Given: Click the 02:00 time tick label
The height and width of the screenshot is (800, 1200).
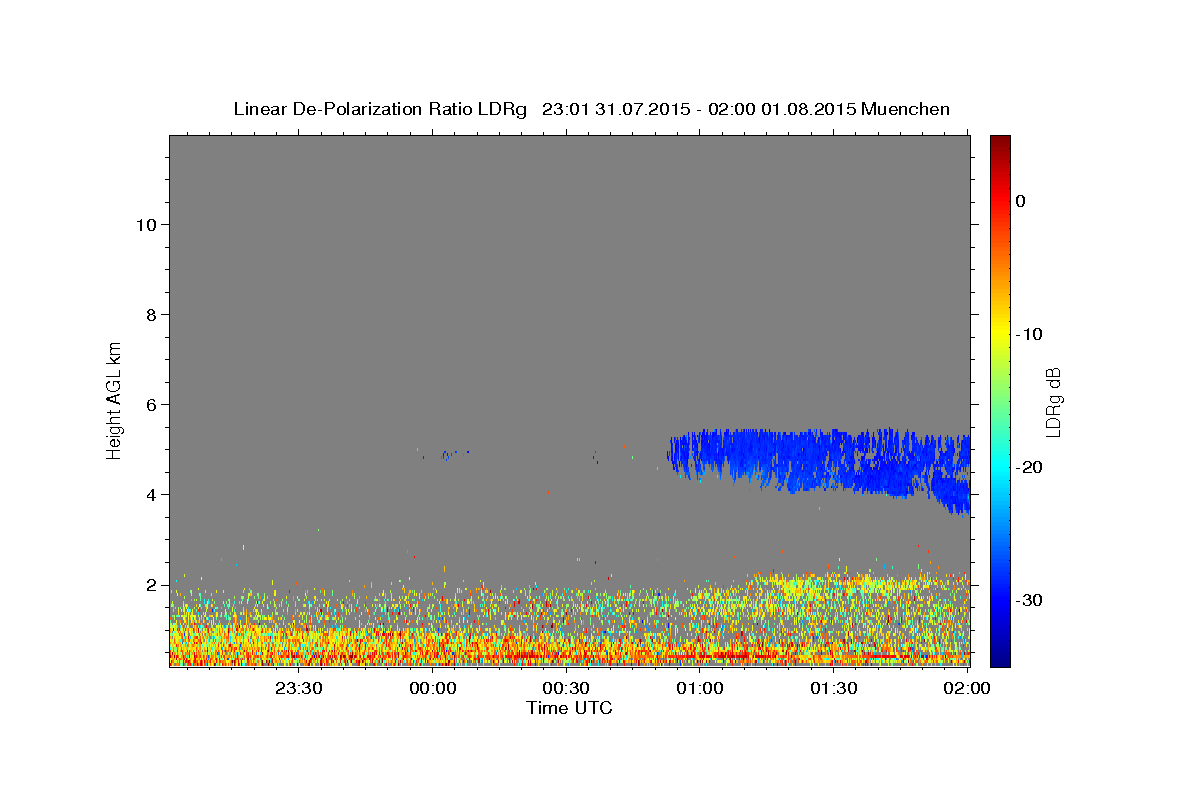Looking at the screenshot, I should pyautogui.click(x=967, y=688).
